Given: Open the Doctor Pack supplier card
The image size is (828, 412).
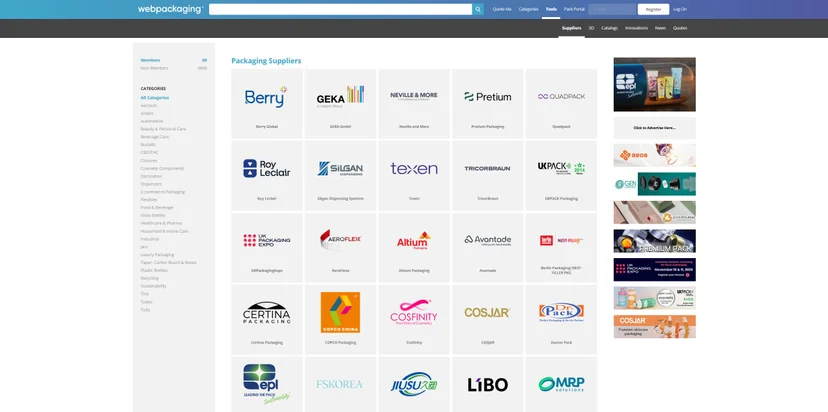Looking at the screenshot, I should click(561, 319).
